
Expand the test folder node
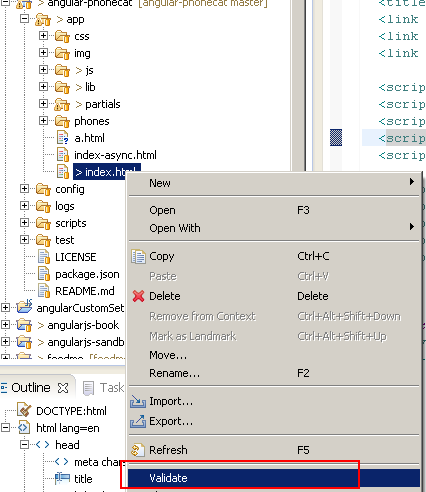click(x=24, y=239)
